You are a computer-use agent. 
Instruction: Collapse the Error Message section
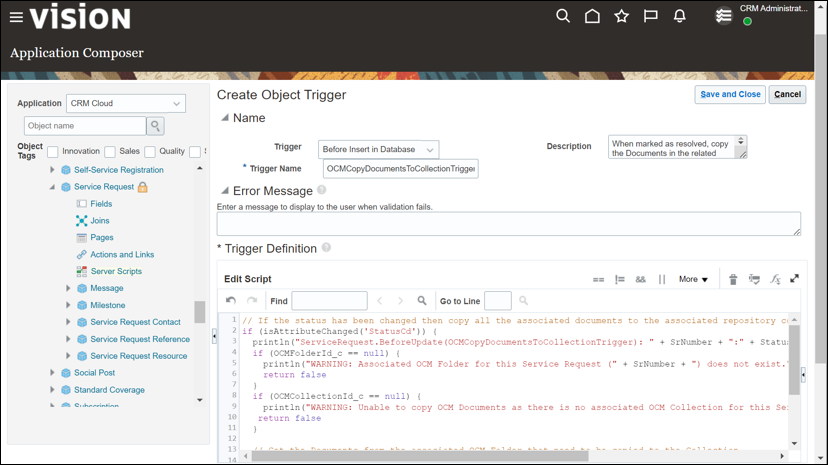coord(225,191)
